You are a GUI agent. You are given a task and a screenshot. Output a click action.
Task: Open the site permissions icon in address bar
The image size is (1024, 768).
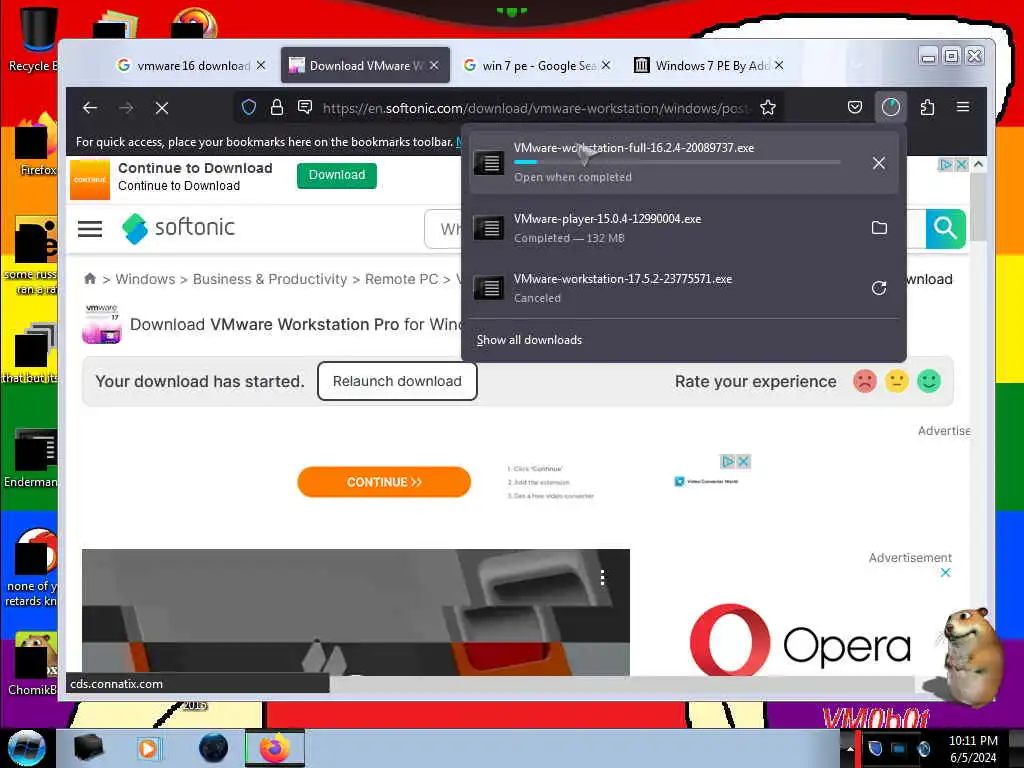[x=305, y=107]
